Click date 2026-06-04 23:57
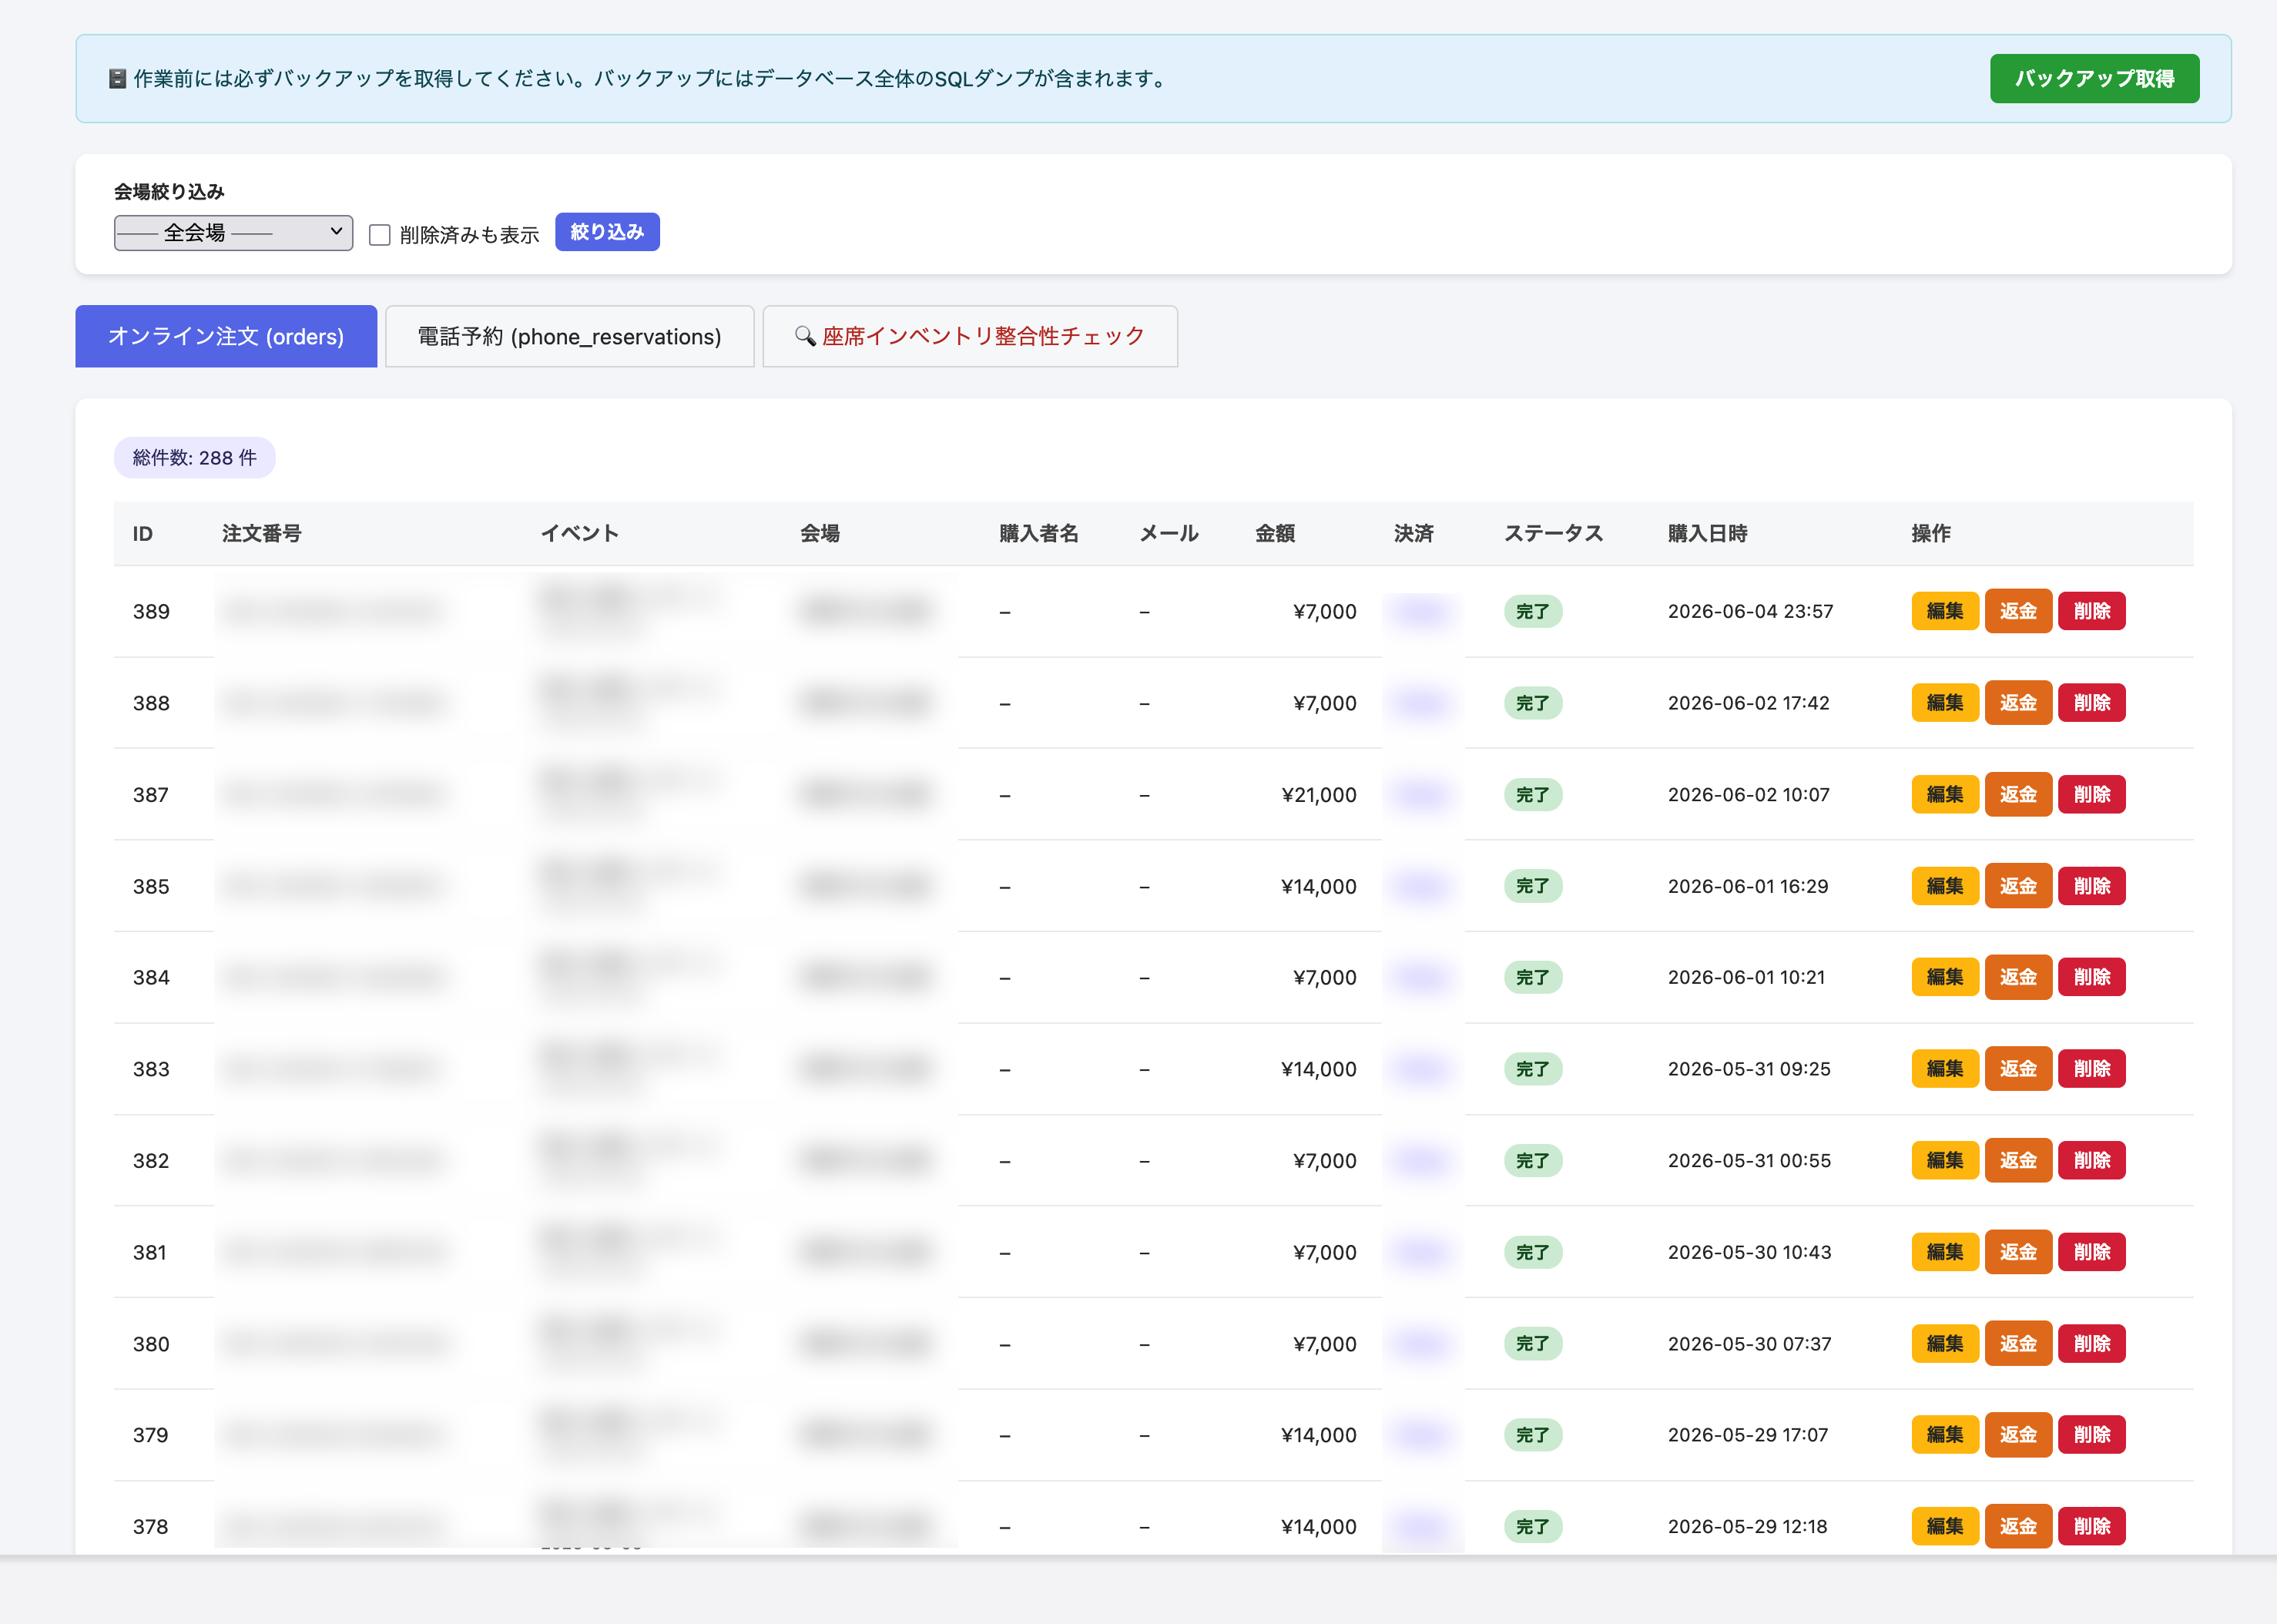Image resolution: width=2277 pixels, height=1624 pixels. pos(1750,611)
